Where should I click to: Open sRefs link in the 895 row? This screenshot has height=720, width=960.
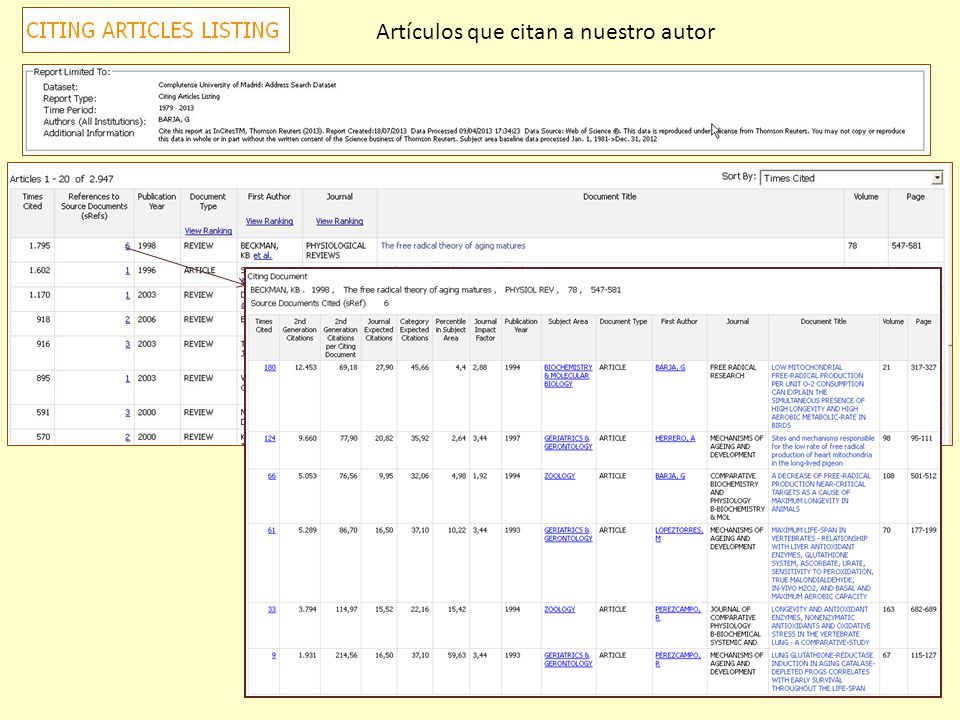[127, 378]
